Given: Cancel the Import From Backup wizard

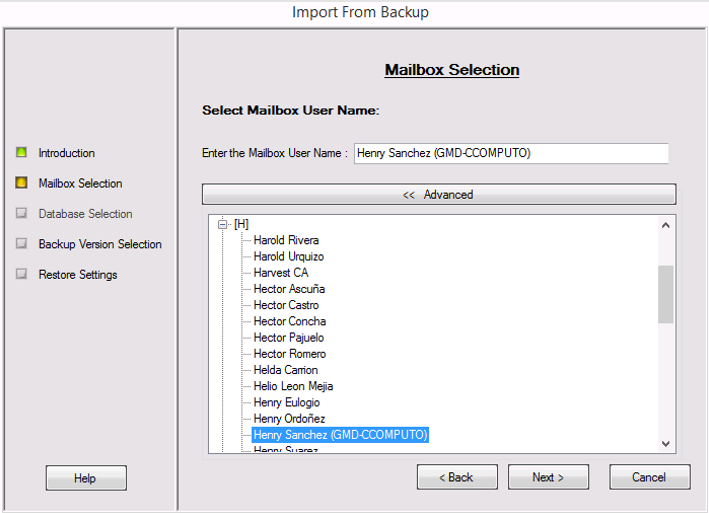Looking at the screenshot, I should click(x=649, y=477).
